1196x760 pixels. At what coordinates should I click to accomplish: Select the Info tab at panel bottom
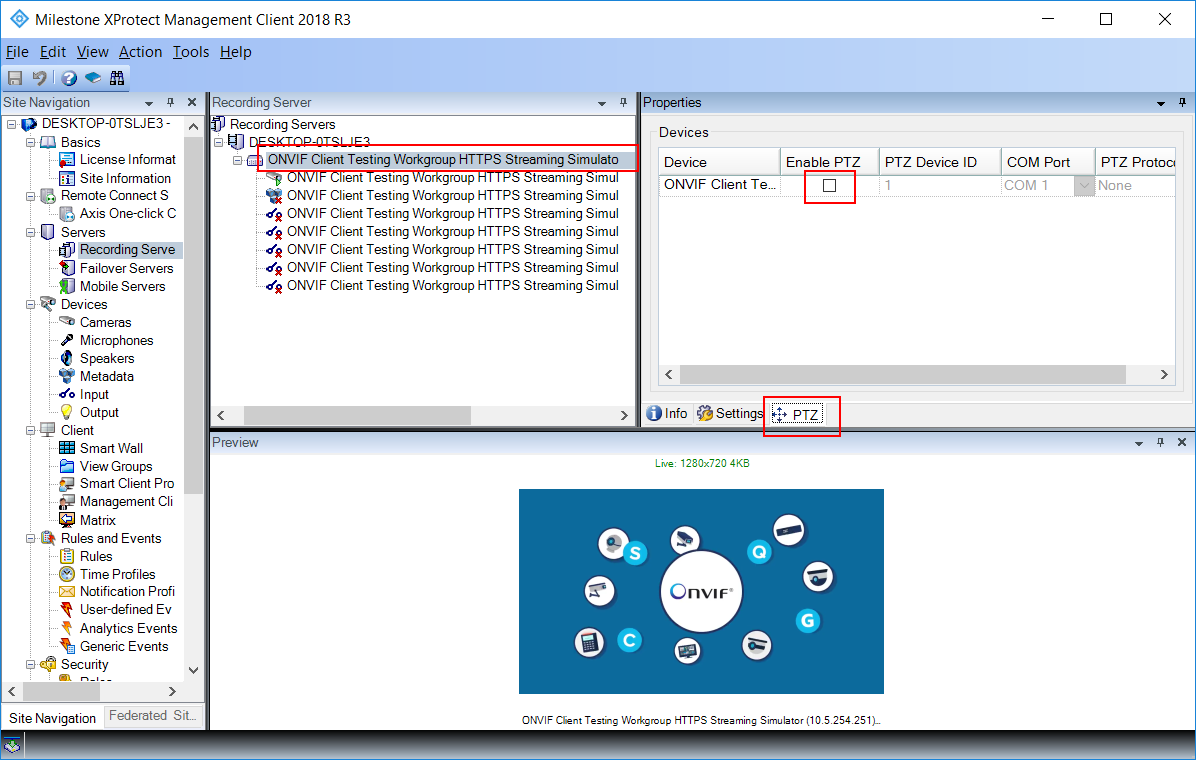(666, 413)
